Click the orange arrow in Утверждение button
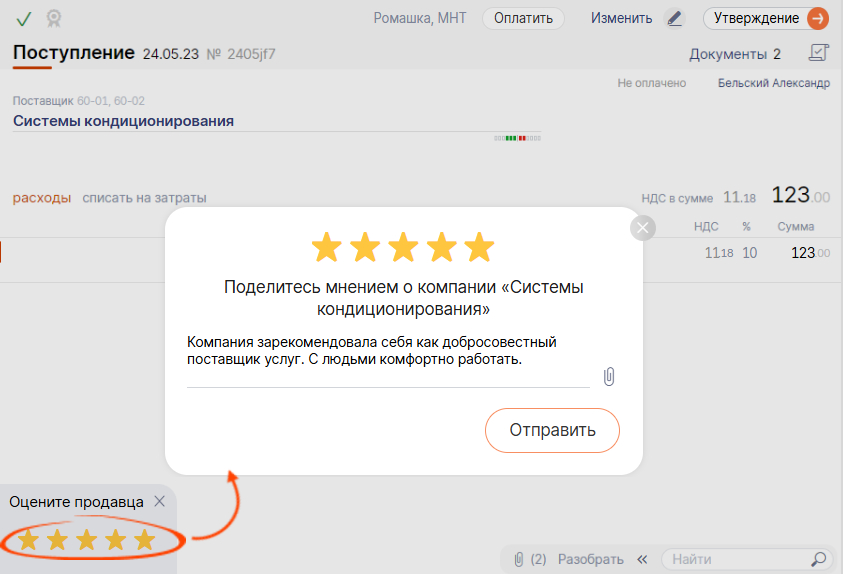 point(817,18)
